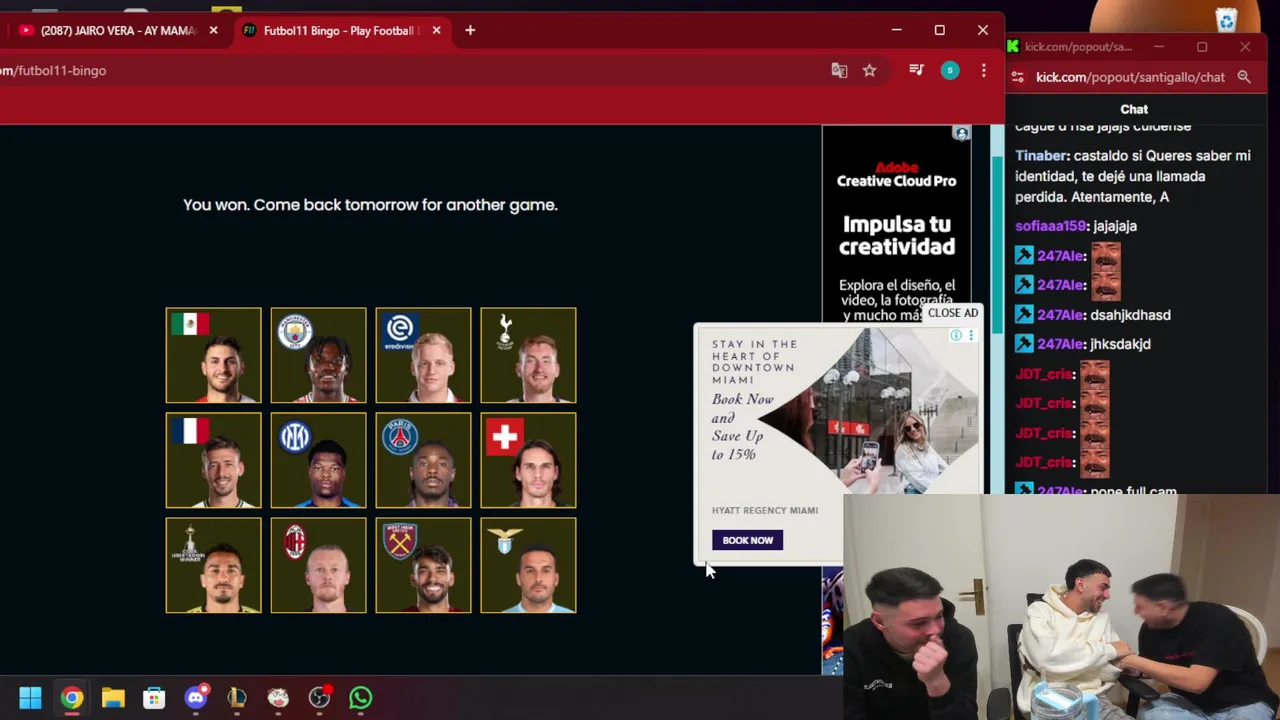Select the Paris Saint-Germain player card
Viewport: 1280px width, 720px height.
coord(423,460)
